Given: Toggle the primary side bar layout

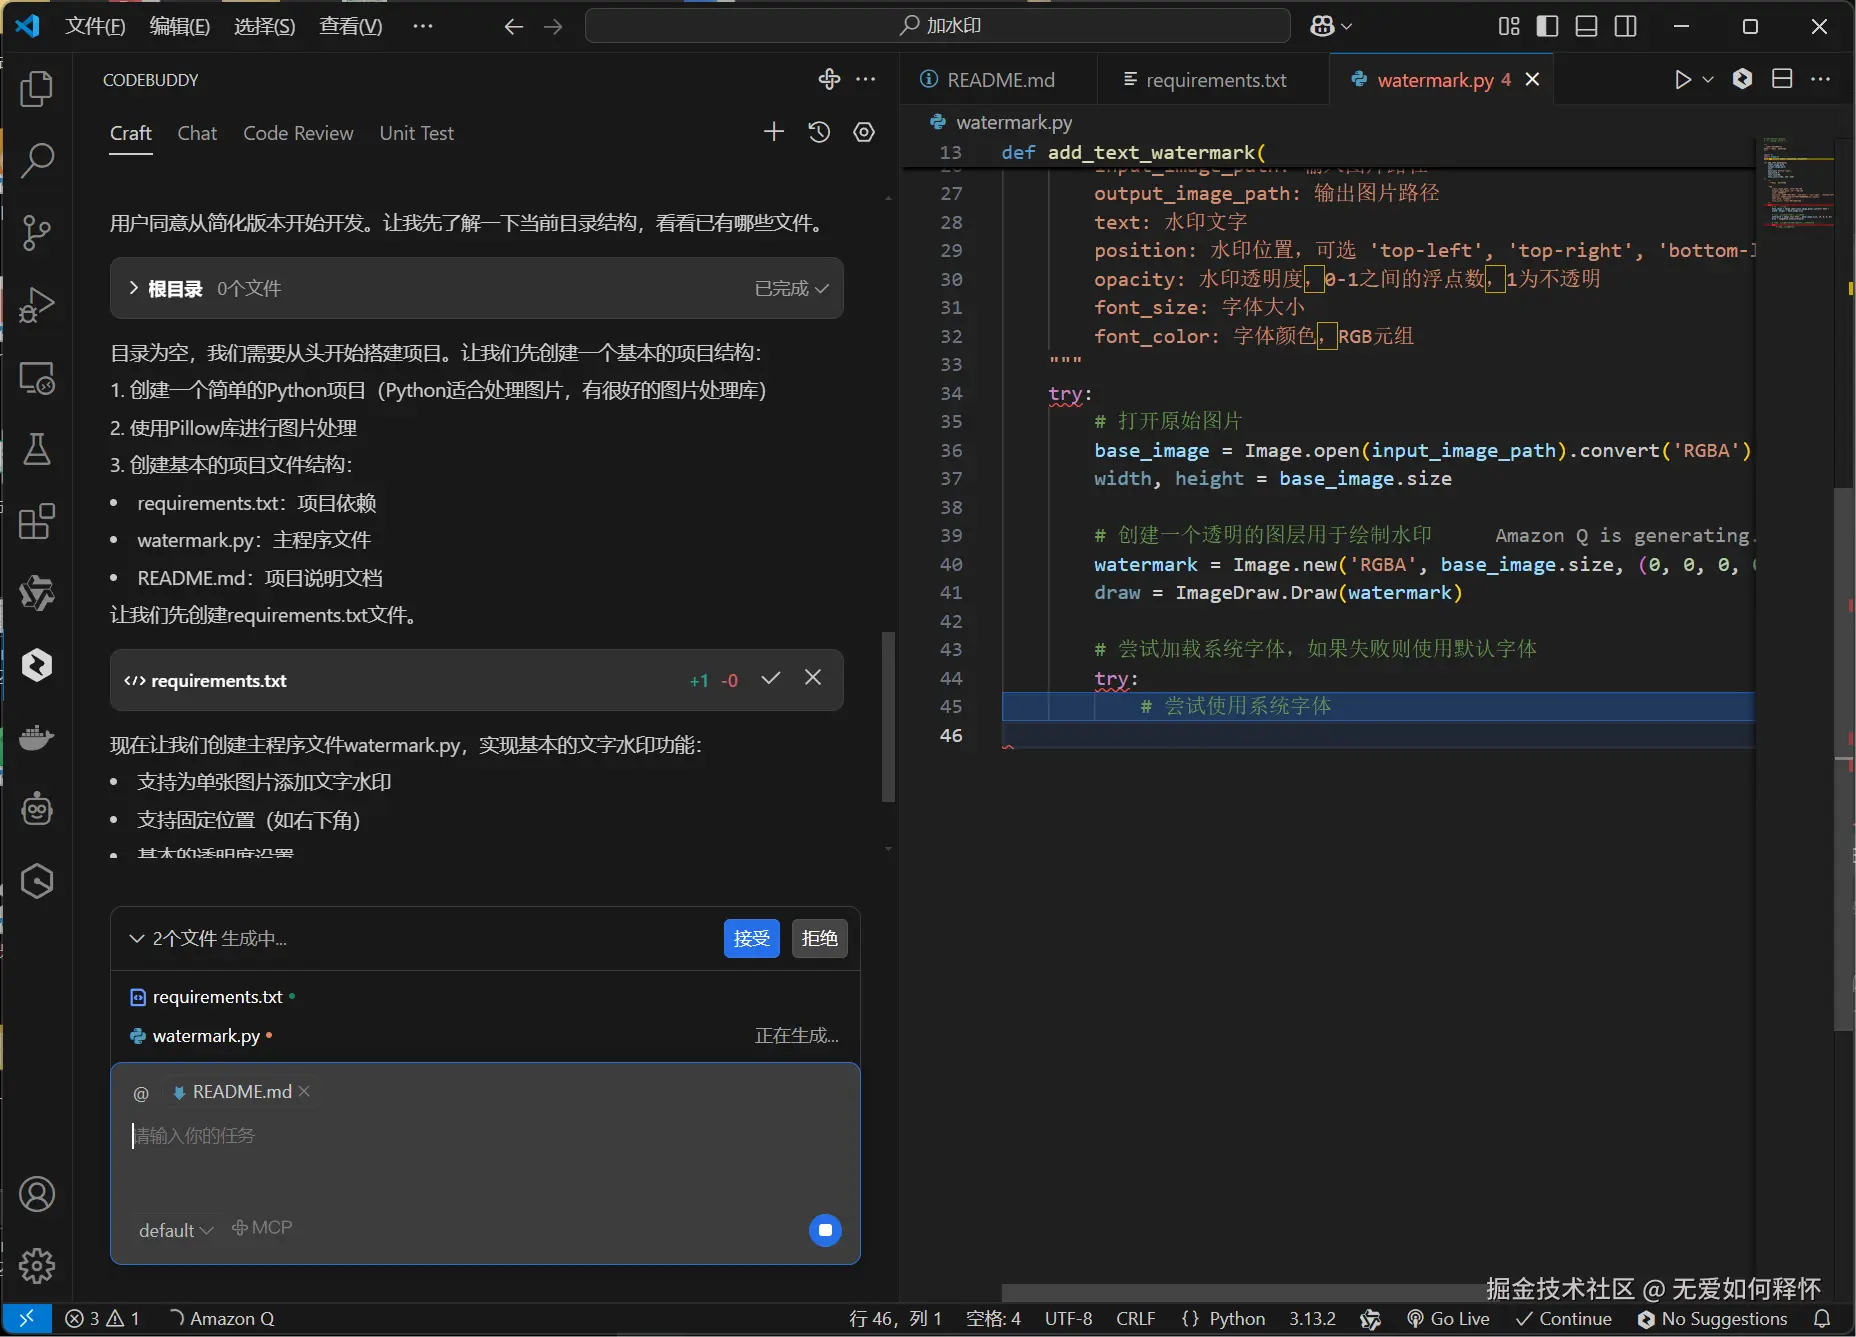Looking at the screenshot, I should point(1547,26).
